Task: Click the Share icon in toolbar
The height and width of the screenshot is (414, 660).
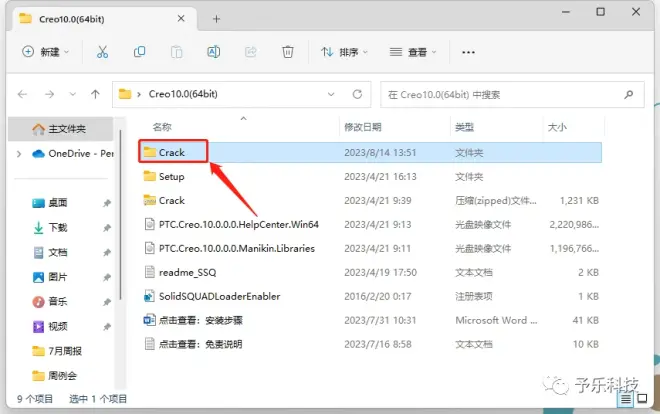Action: (x=250, y=52)
